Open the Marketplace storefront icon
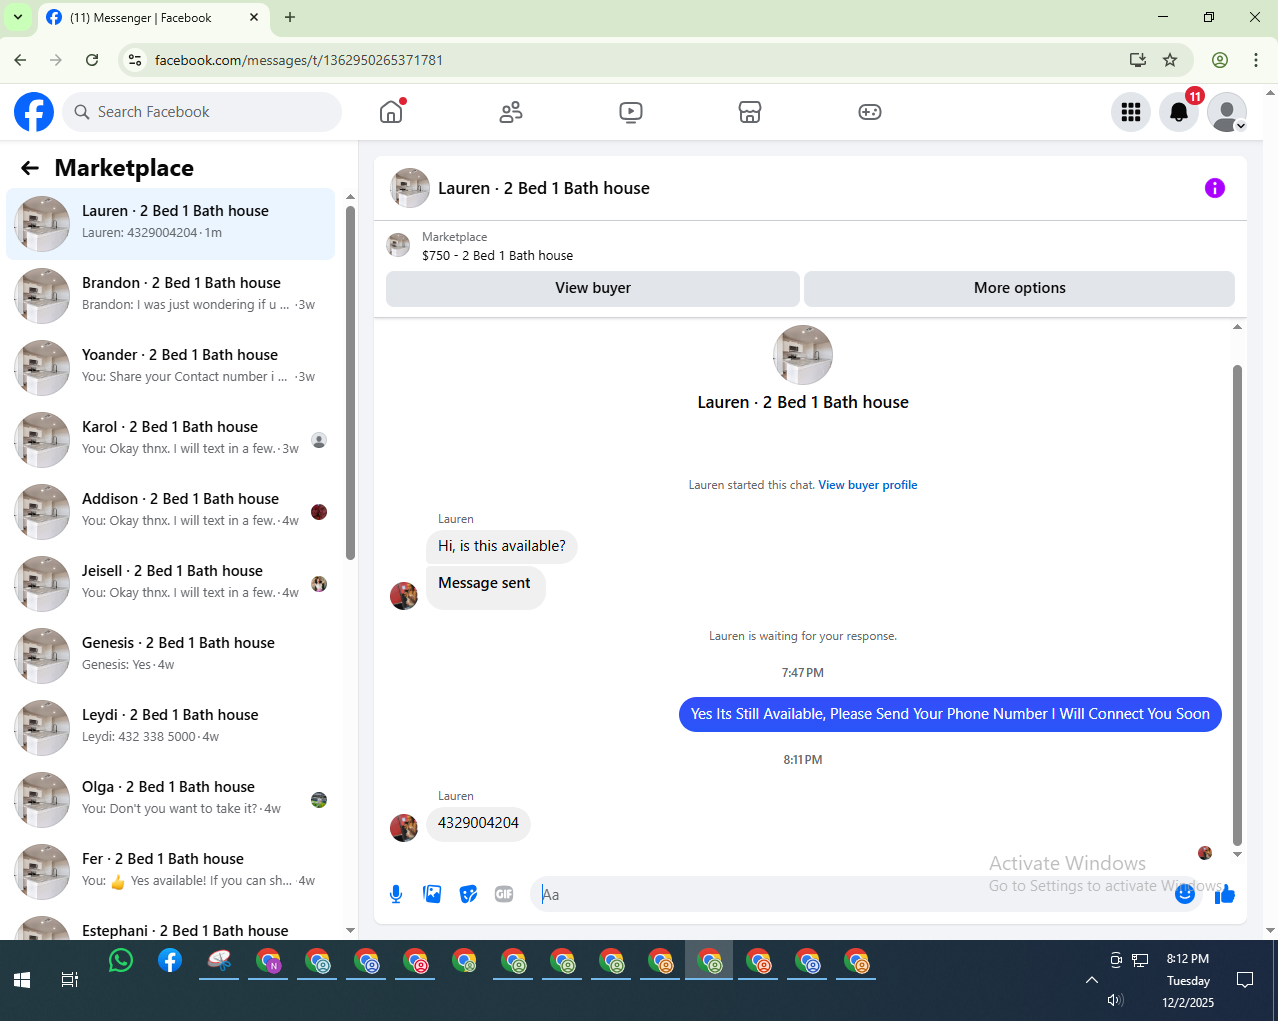This screenshot has height=1021, width=1278. (750, 112)
